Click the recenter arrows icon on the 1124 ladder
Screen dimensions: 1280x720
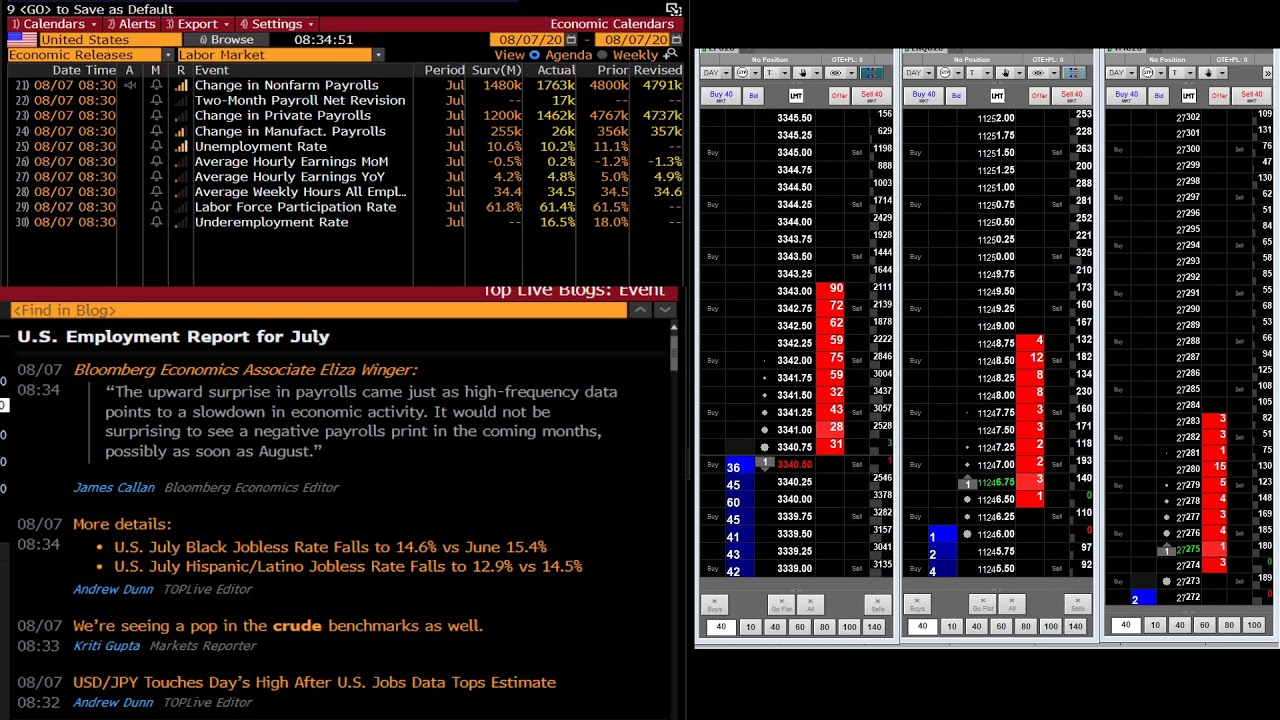[x=1075, y=73]
